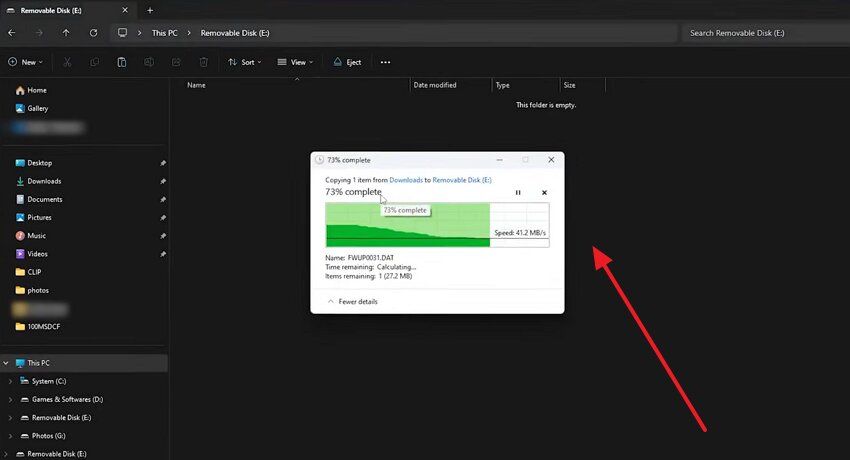The image size is (850, 460).
Task: Click the Delete trash icon
Action: 204,62
